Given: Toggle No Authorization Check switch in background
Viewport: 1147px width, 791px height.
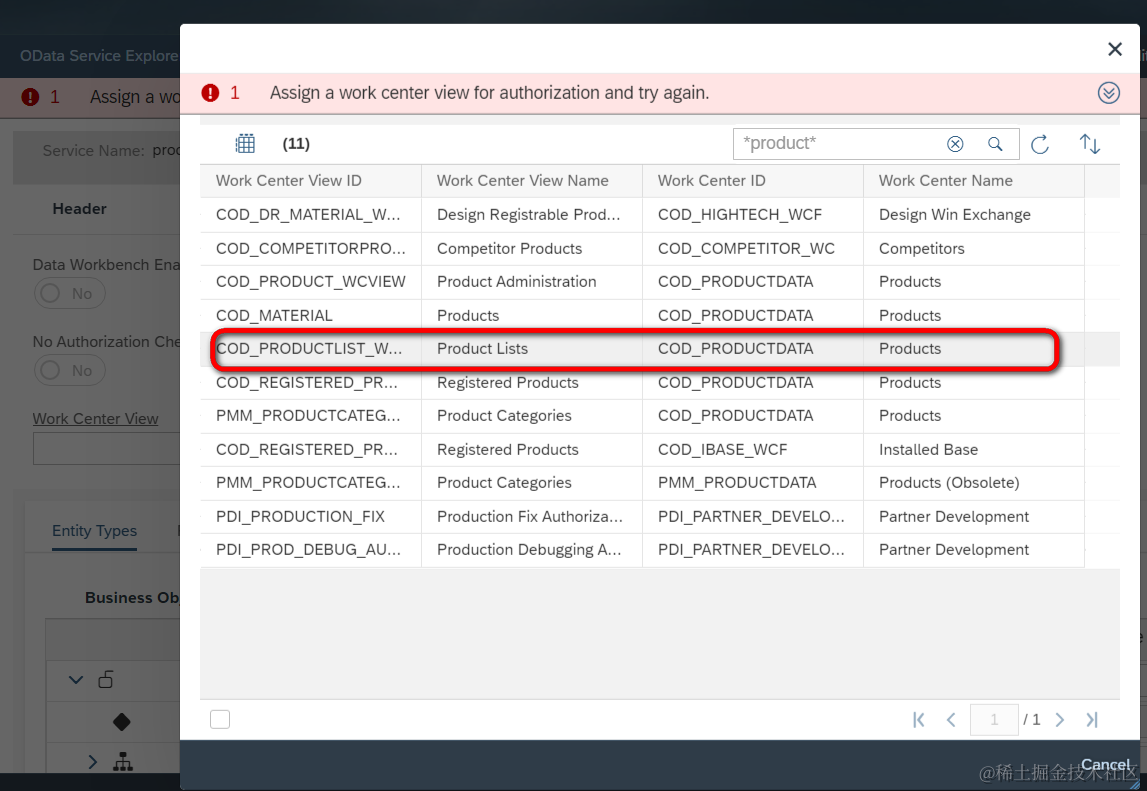Looking at the screenshot, I should (69, 370).
